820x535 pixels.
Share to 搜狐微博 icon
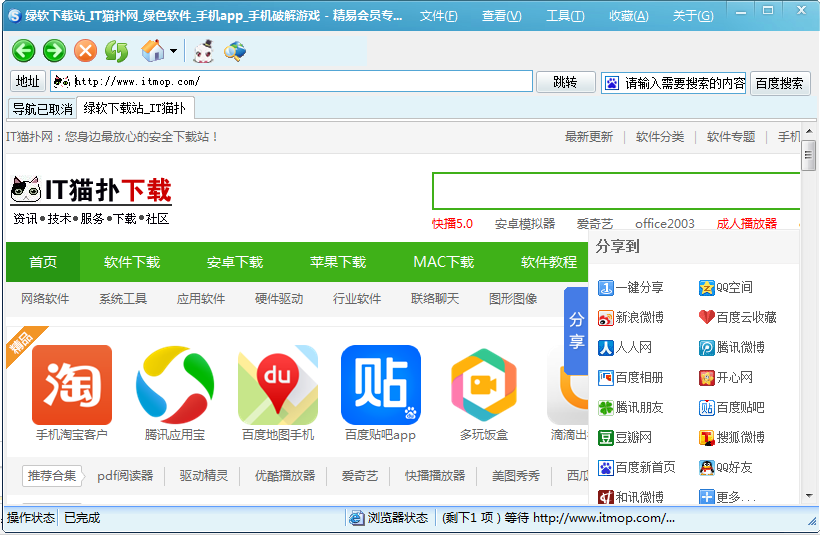click(x=707, y=438)
